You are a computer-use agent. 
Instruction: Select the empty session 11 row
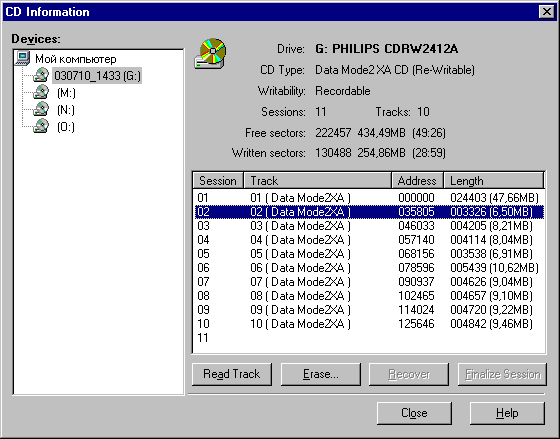click(369, 338)
